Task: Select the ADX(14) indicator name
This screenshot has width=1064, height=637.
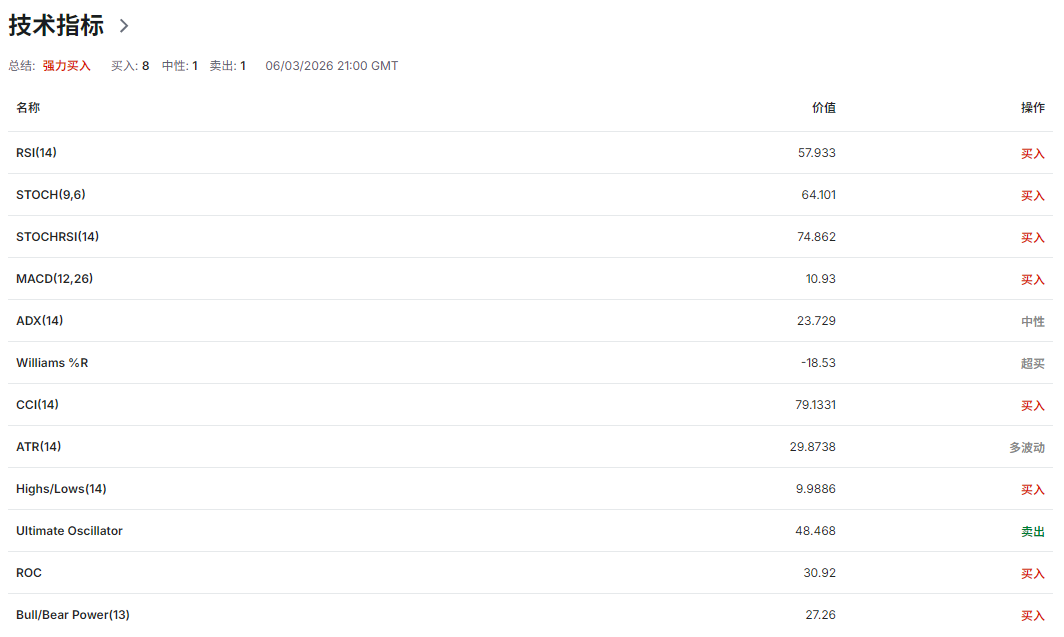Action: pos(39,321)
